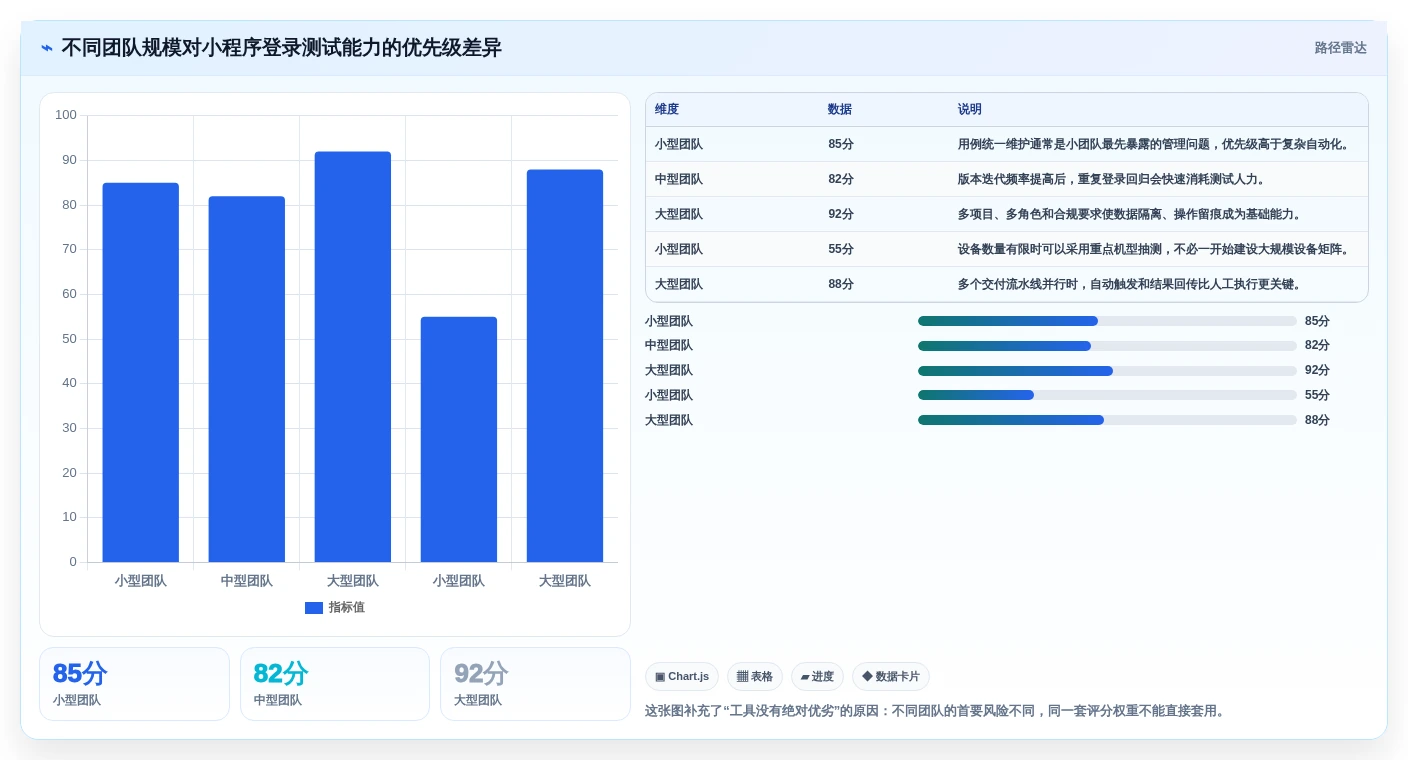Click the lightning icon beside the title
The height and width of the screenshot is (760, 1408).
[x=47, y=48]
